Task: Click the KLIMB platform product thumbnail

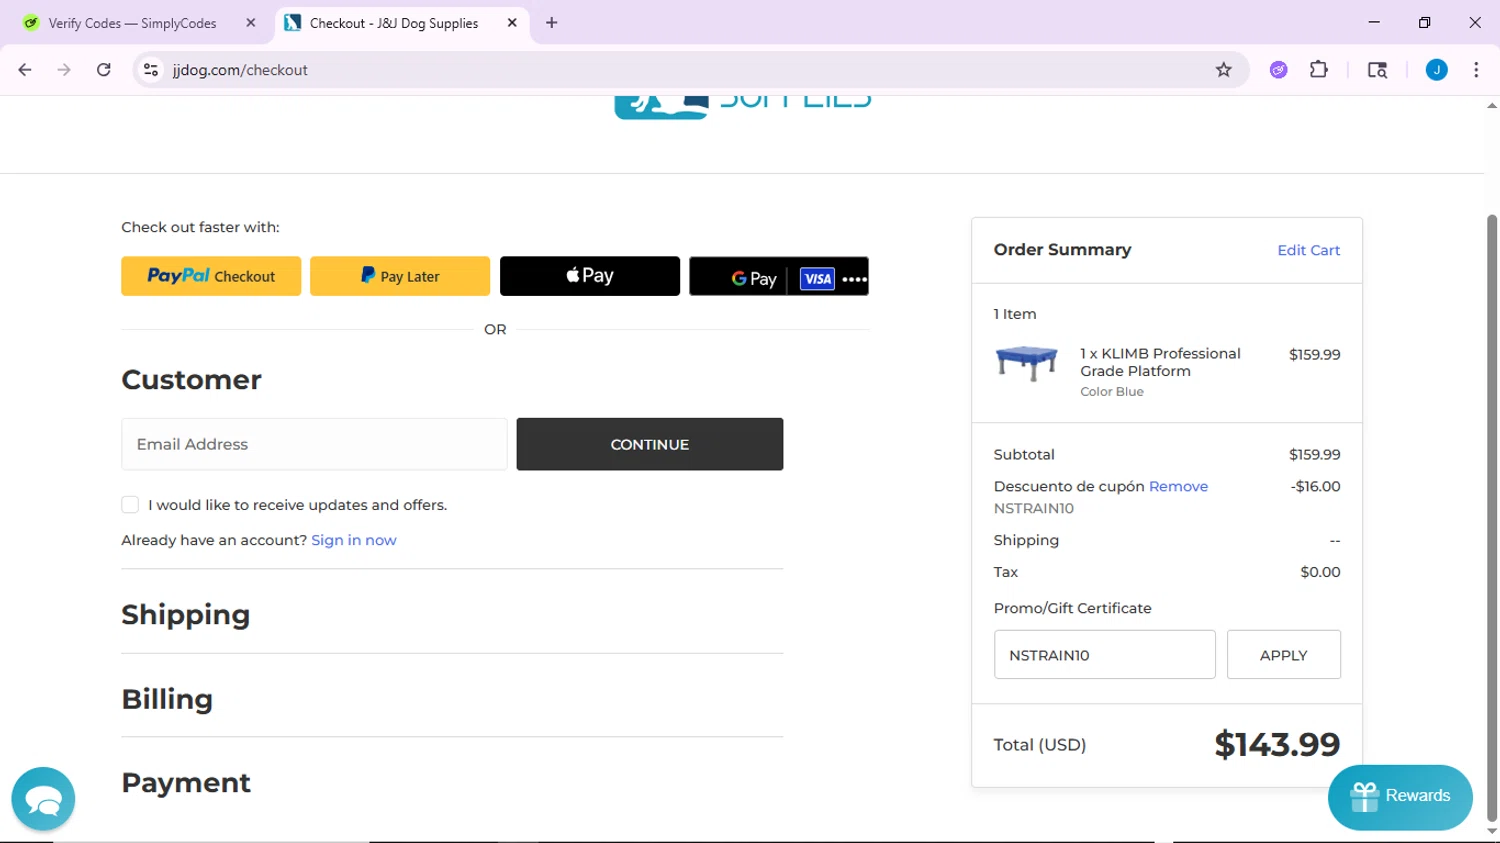Action: (x=1027, y=363)
